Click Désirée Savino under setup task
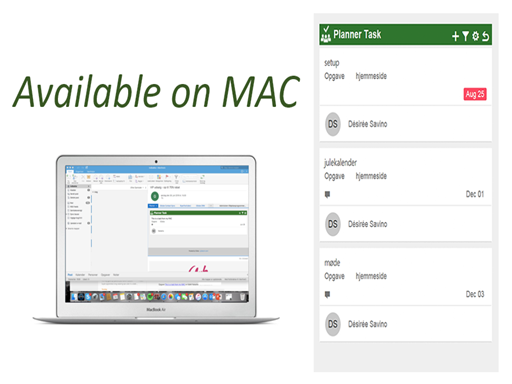512x384 pixels. pos(368,124)
